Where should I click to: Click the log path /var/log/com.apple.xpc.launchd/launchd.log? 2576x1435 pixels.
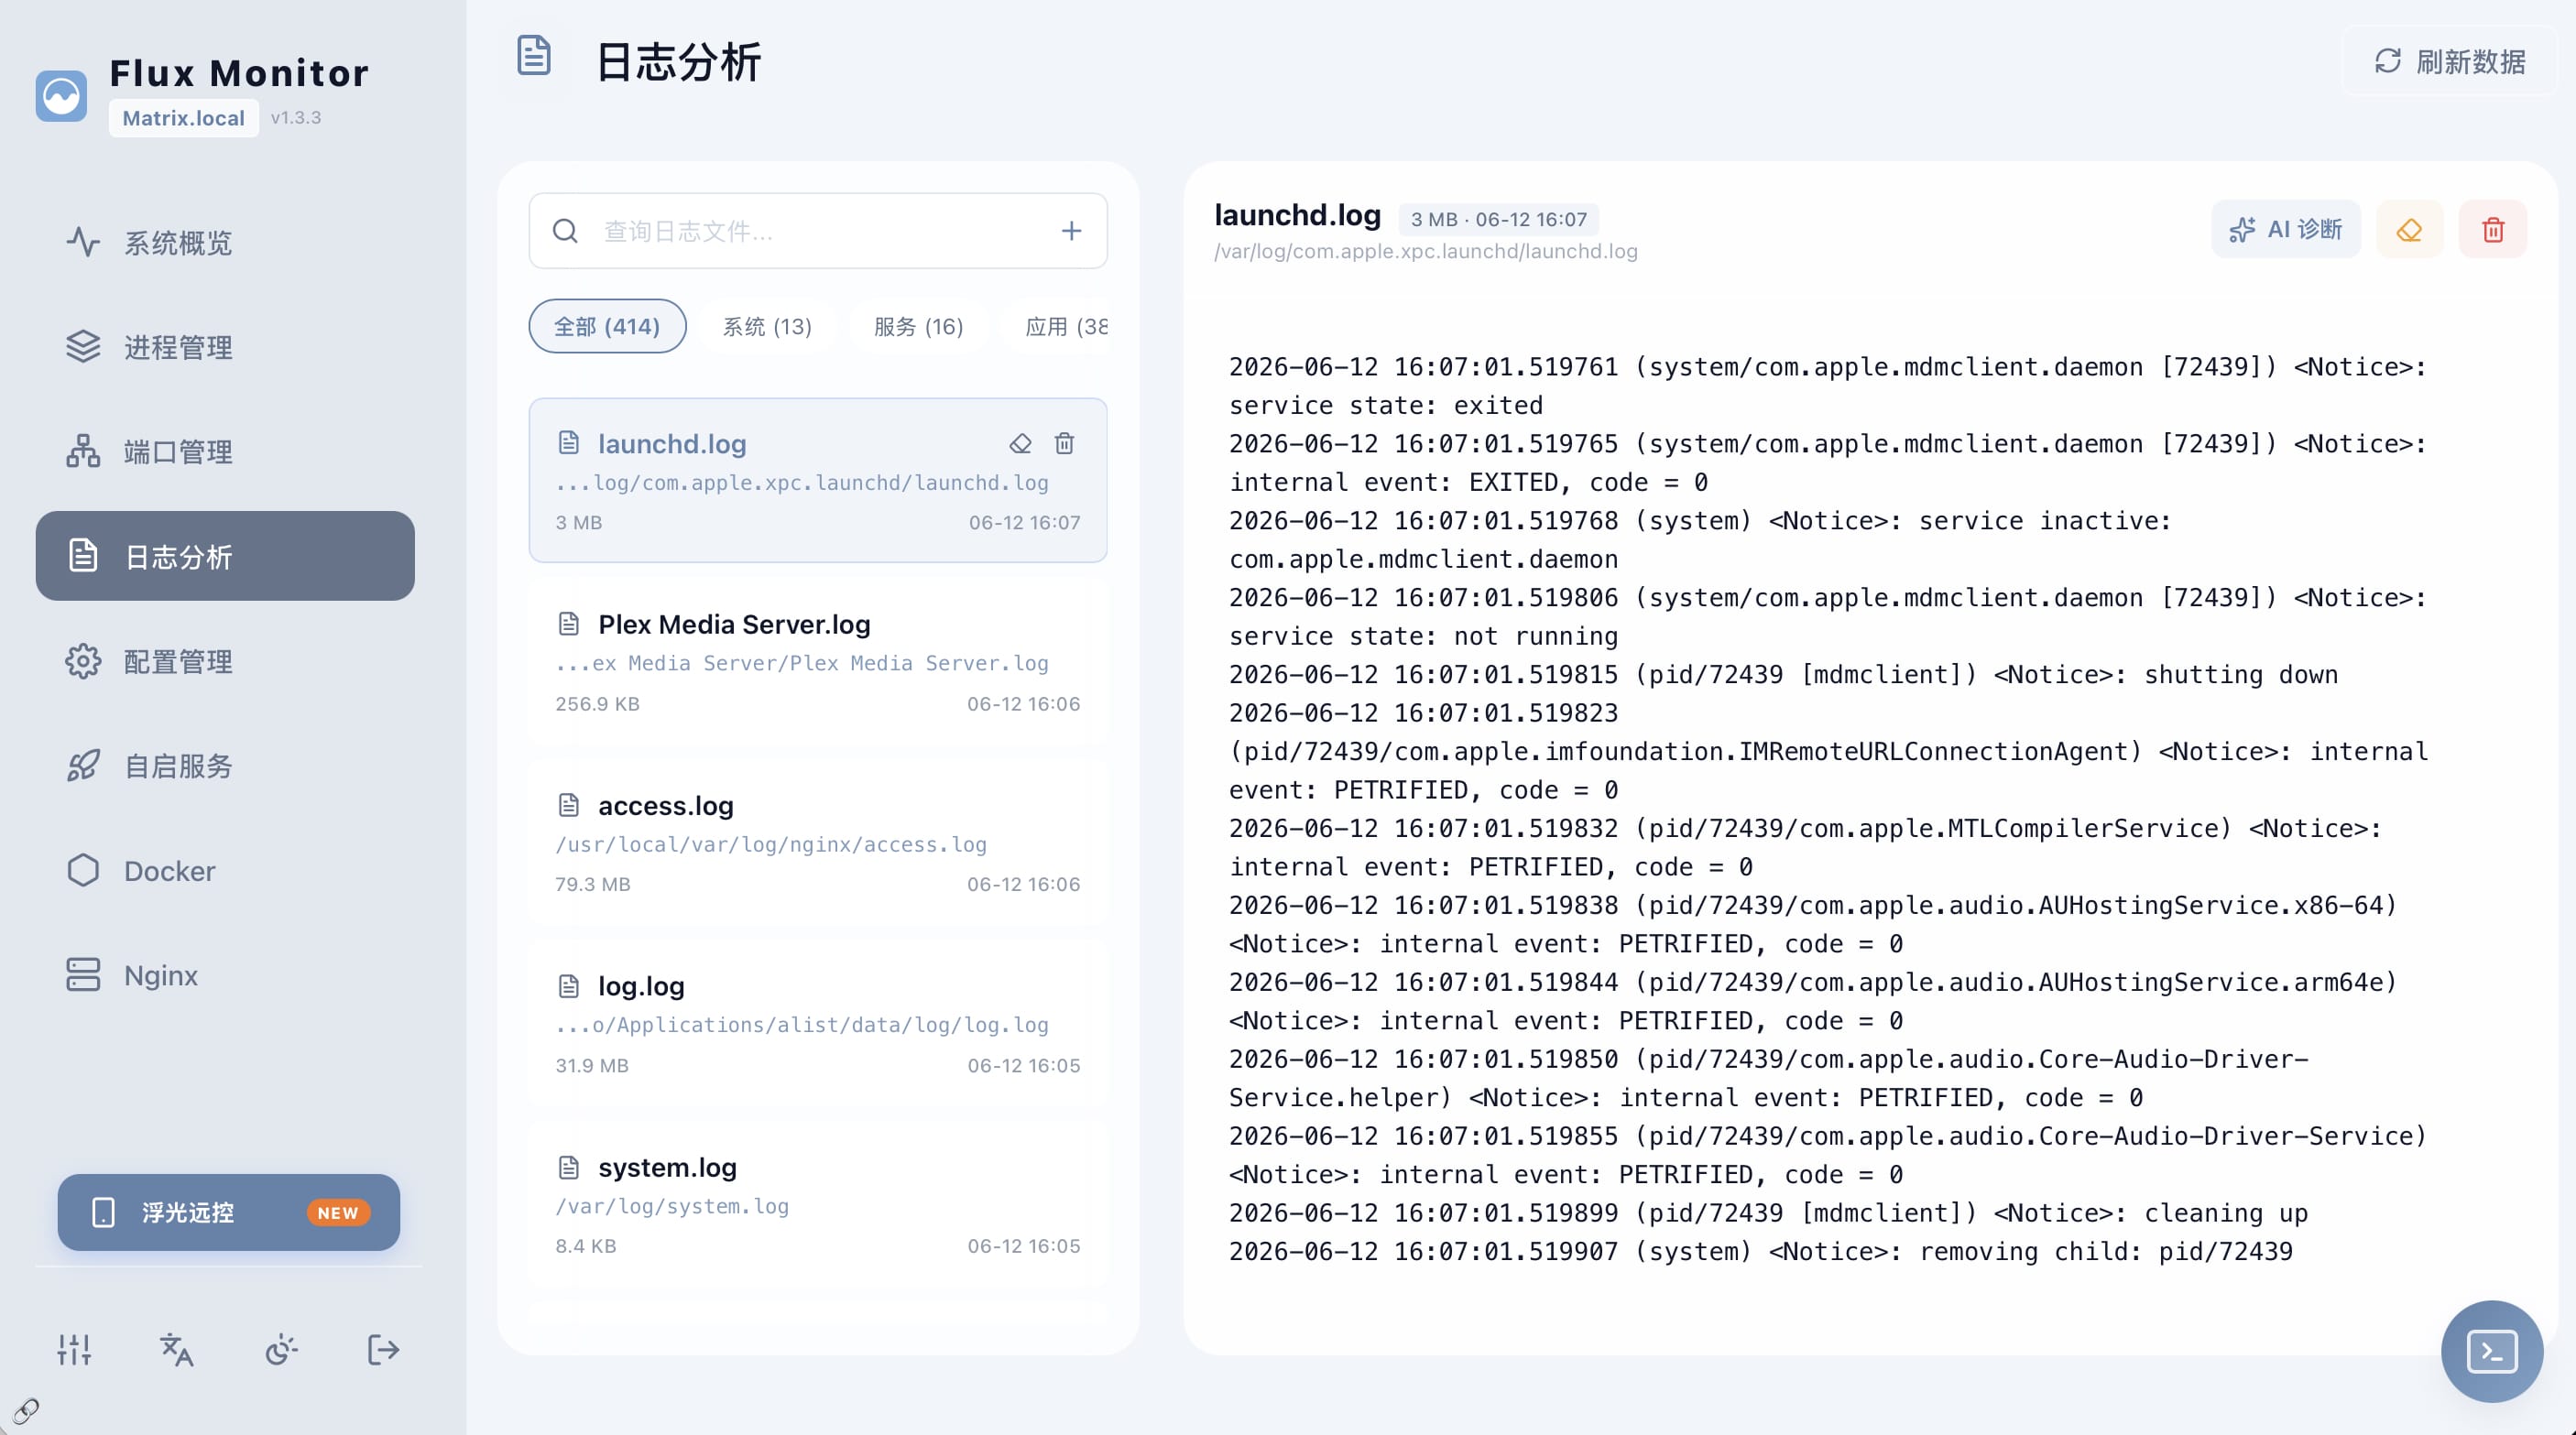[x=1426, y=251]
